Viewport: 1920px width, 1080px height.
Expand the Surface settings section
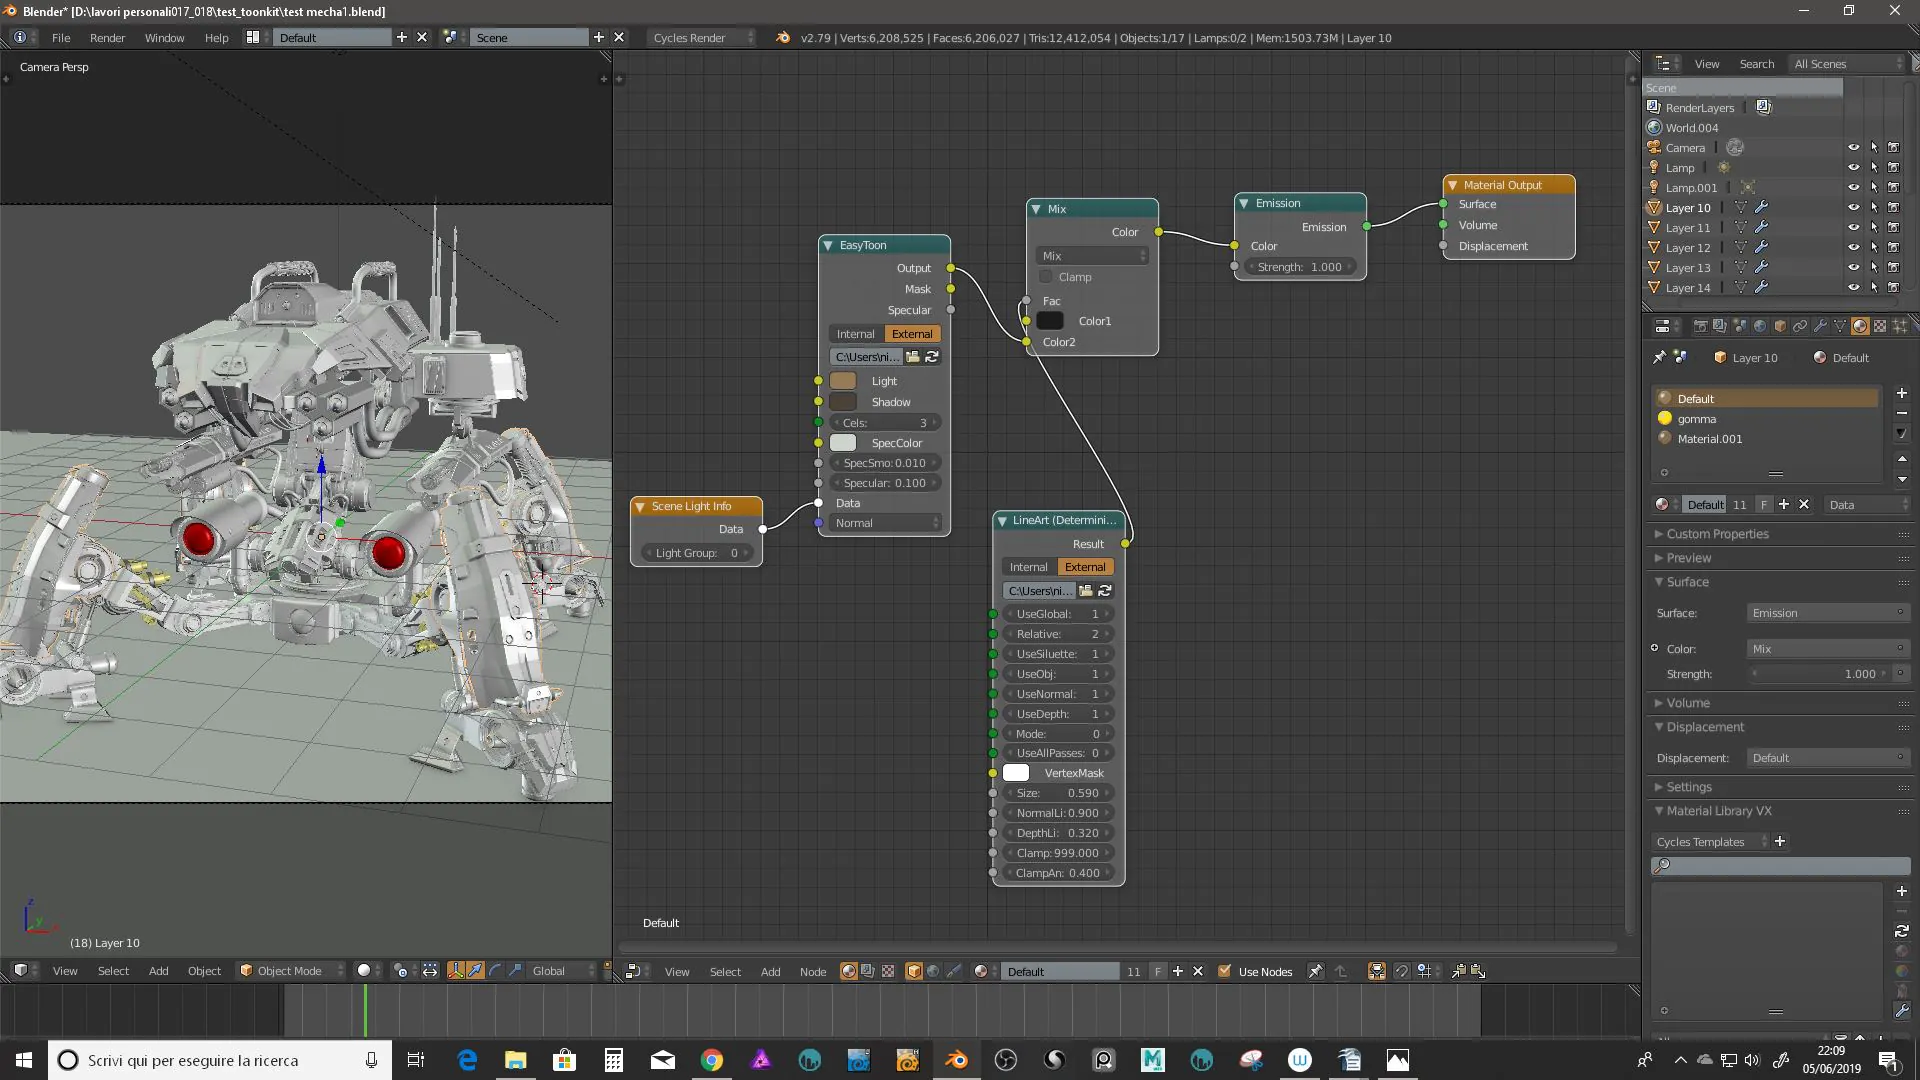tap(1688, 582)
